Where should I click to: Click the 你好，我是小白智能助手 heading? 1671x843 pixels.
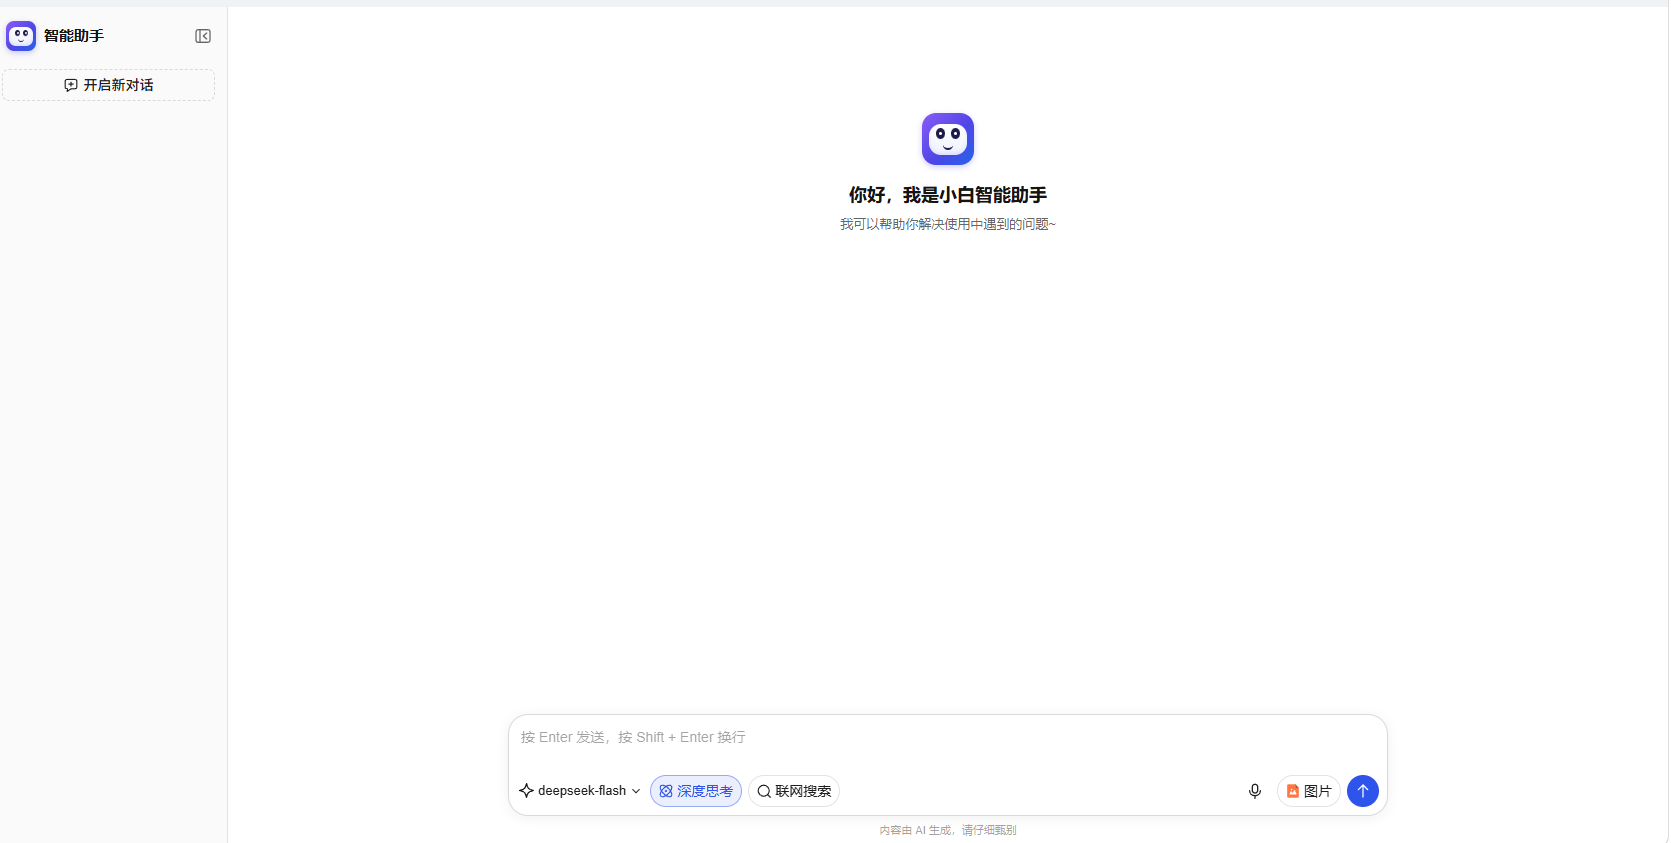(947, 195)
